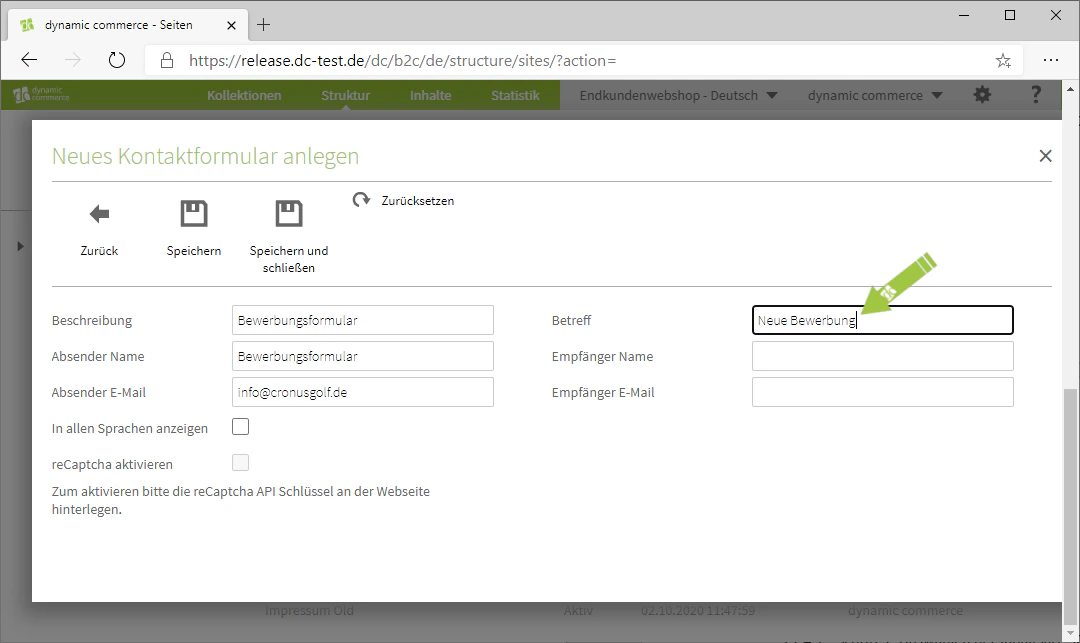Toggle reCaptcha aktivieren checkbox

click(240, 463)
